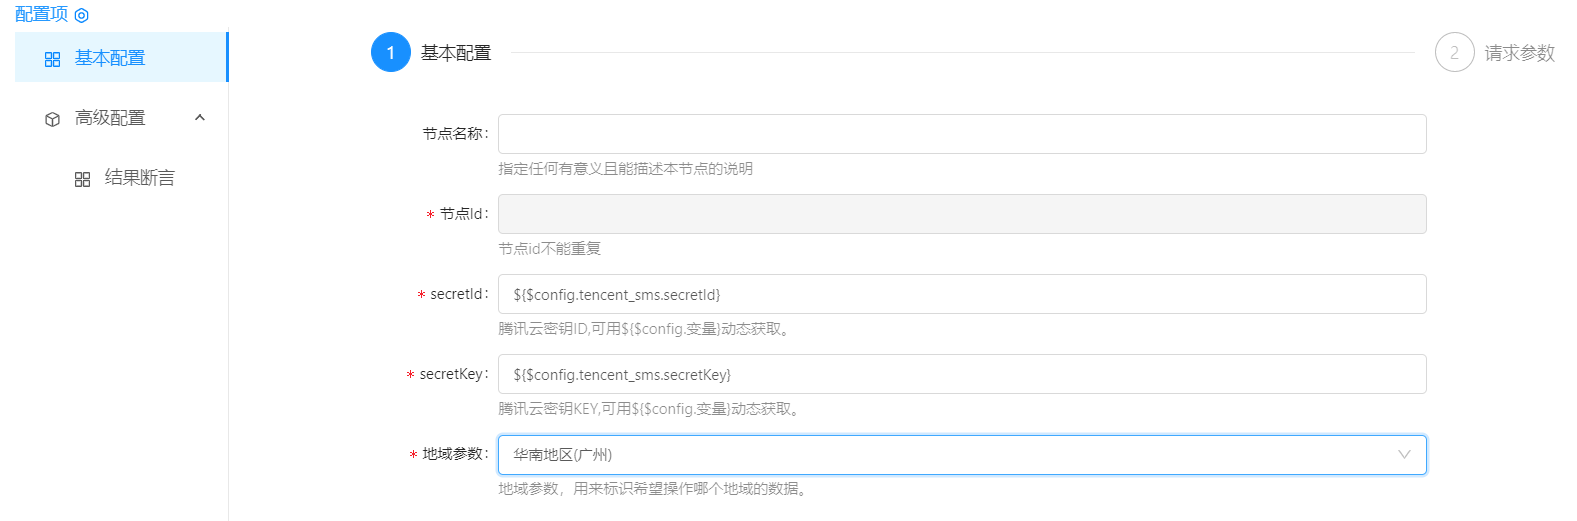1577x521 pixels.
Task: Click the 基本配置 step title
Action: [x=456, y=53]
